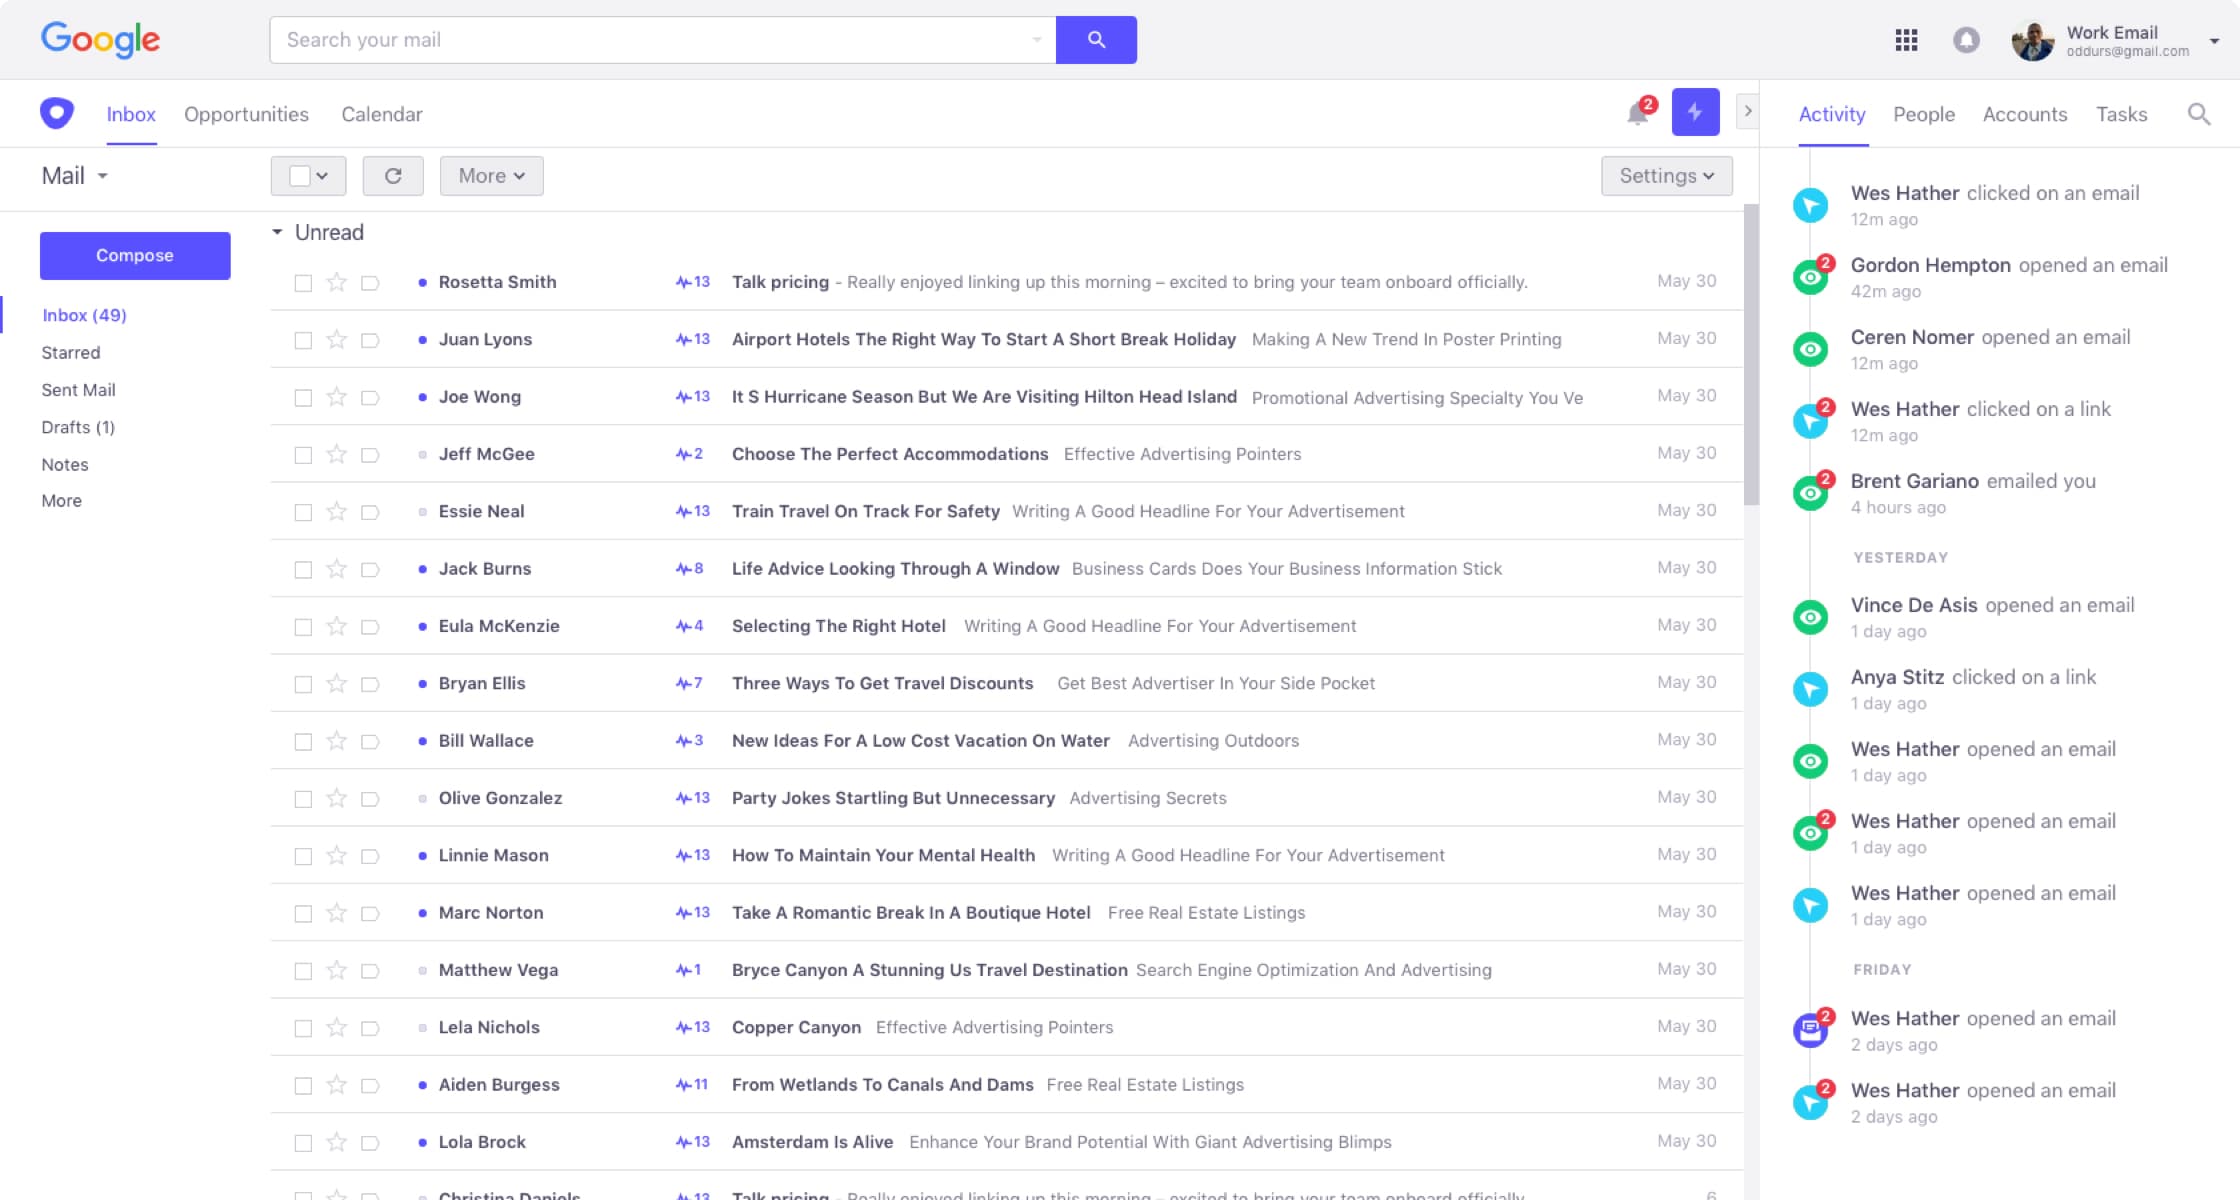Tick the checkbox for Bryan Ellis email
Screen dimensions: 2240x1200
(x=303, y=684)
